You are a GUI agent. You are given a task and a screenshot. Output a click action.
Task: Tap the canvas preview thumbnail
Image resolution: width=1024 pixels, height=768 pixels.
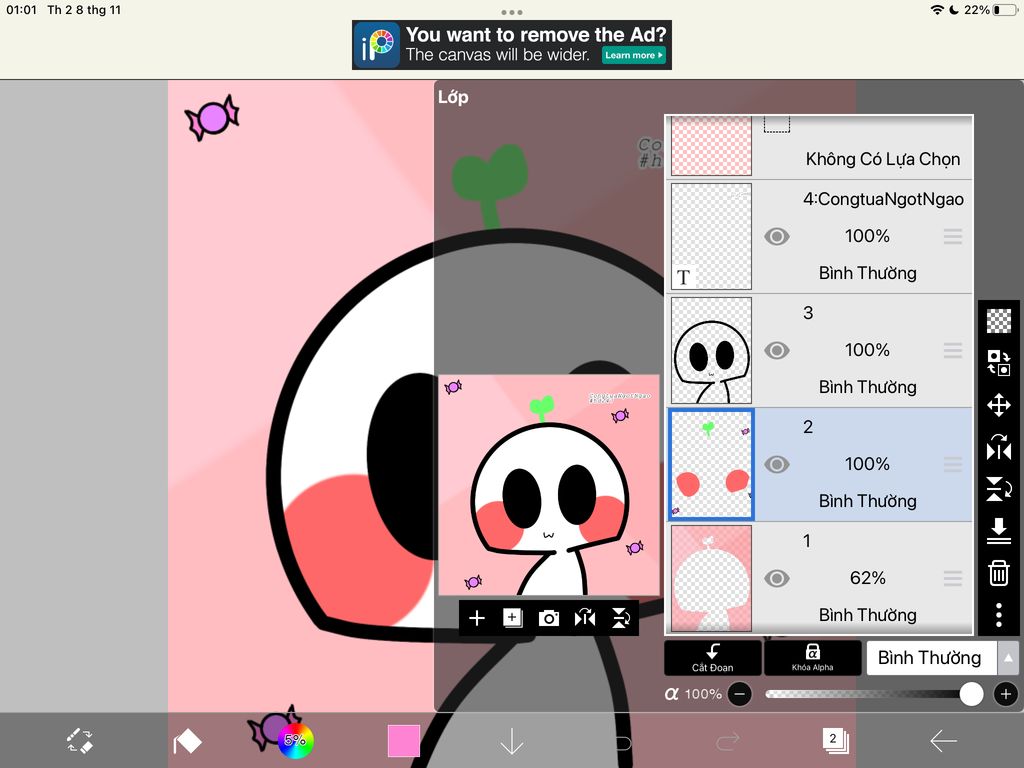[549, 485]
